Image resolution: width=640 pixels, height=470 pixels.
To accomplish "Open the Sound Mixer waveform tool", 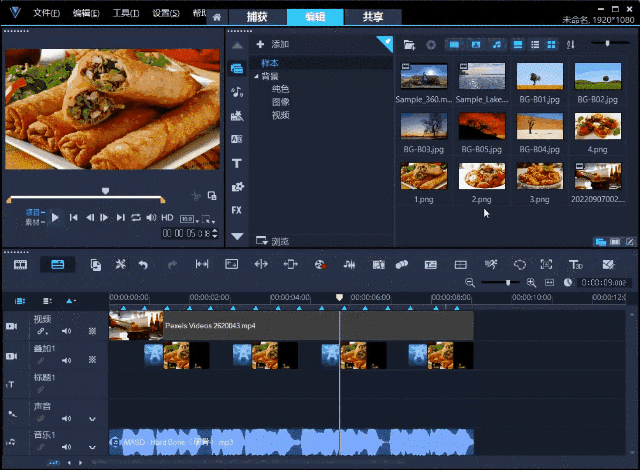I will pyautogui.click(x=350, y=265).
